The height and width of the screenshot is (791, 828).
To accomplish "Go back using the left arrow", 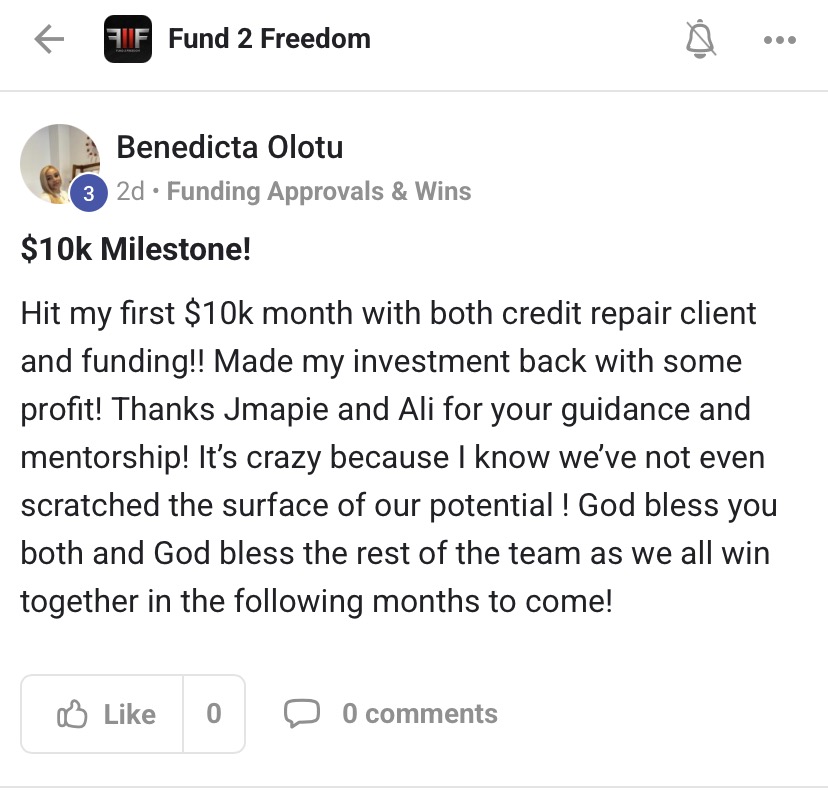I will coord(49,40).
